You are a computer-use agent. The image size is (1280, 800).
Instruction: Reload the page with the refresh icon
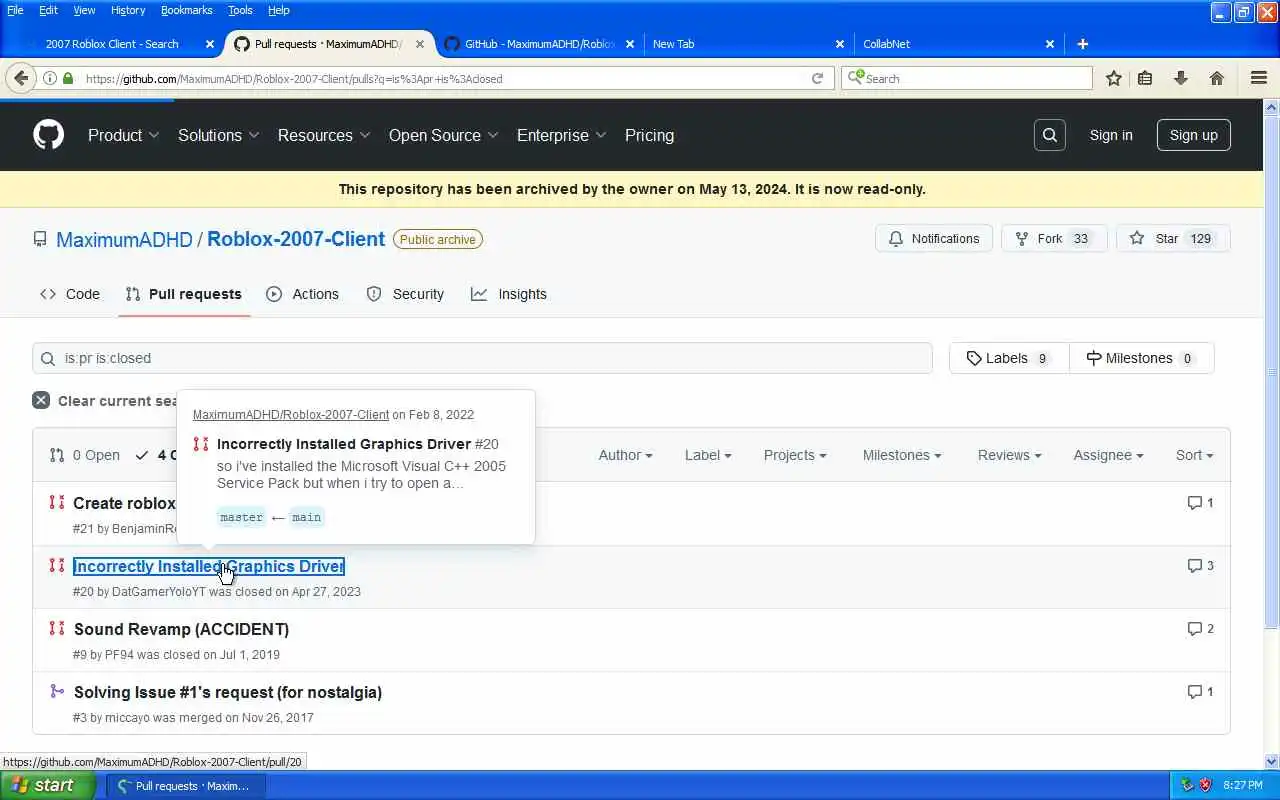pyautogui.click(x=818, y=78)
